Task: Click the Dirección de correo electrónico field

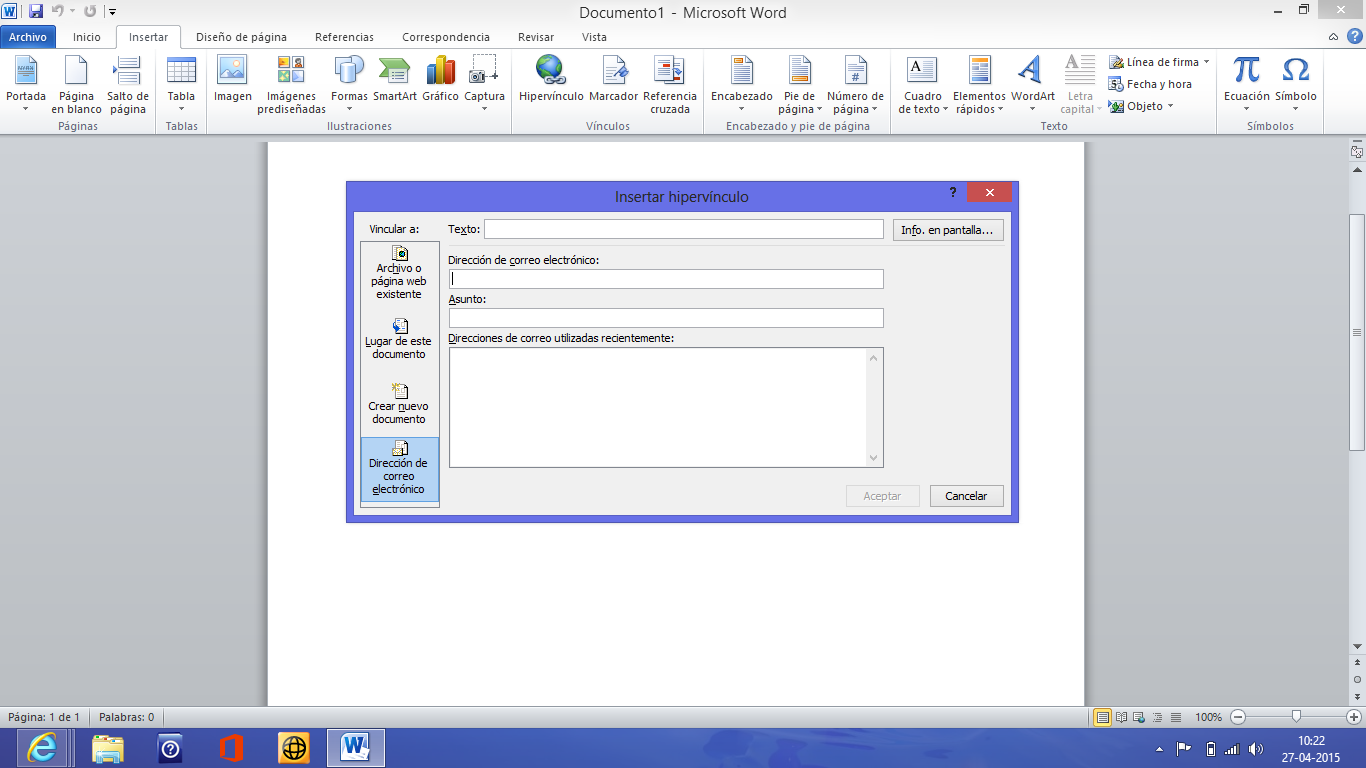Action: click(666, 279)
